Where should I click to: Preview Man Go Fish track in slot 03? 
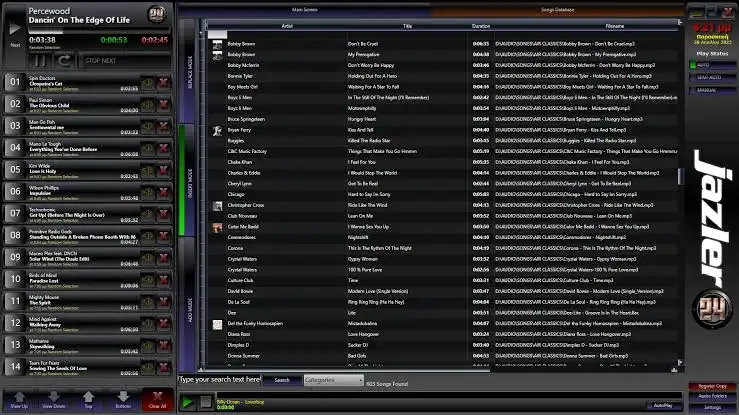148,126
